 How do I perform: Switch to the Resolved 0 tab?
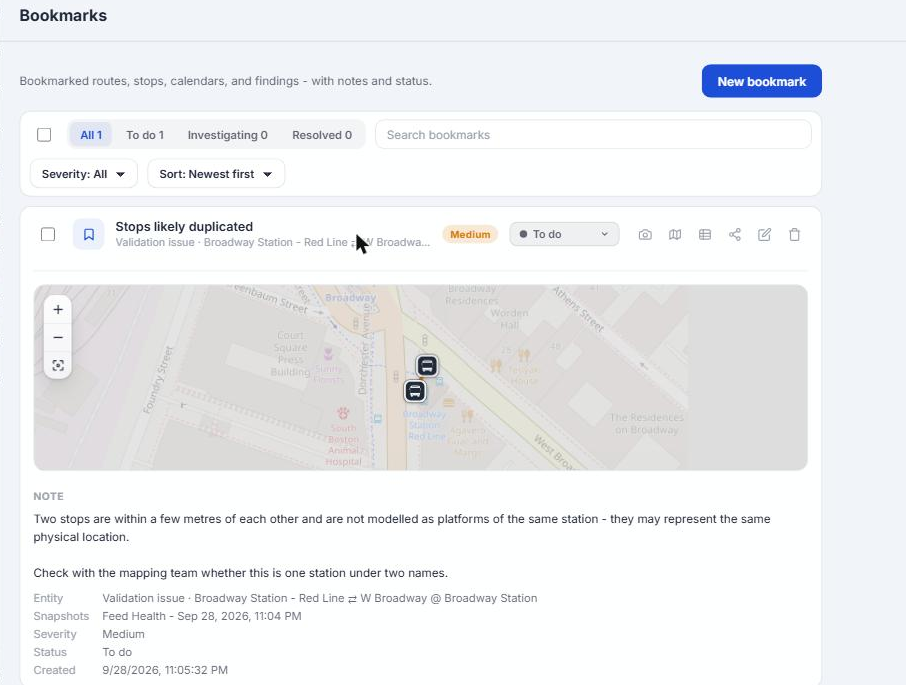click(x=322, y=135)
